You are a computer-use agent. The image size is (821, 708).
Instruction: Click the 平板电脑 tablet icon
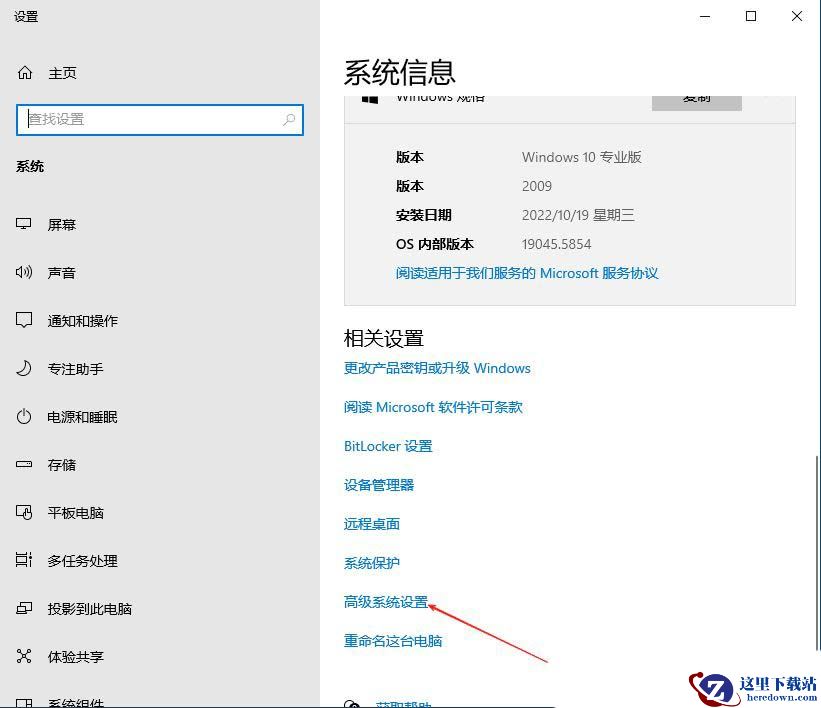24,512
